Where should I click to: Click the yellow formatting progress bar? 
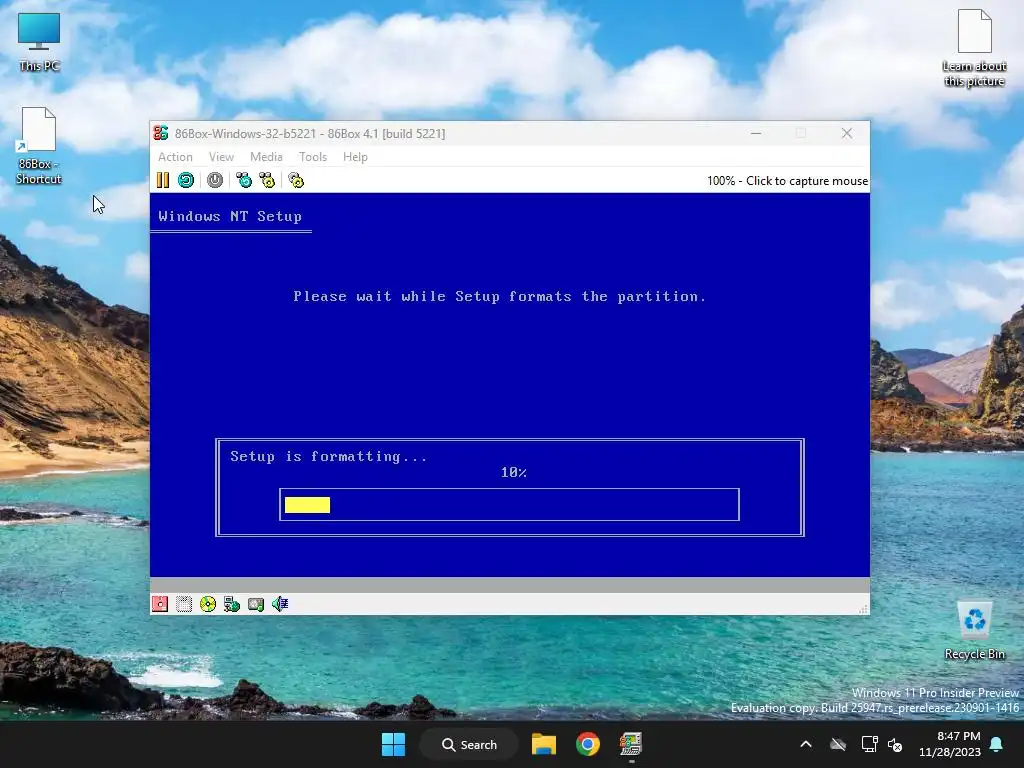(x=308, y=505)
